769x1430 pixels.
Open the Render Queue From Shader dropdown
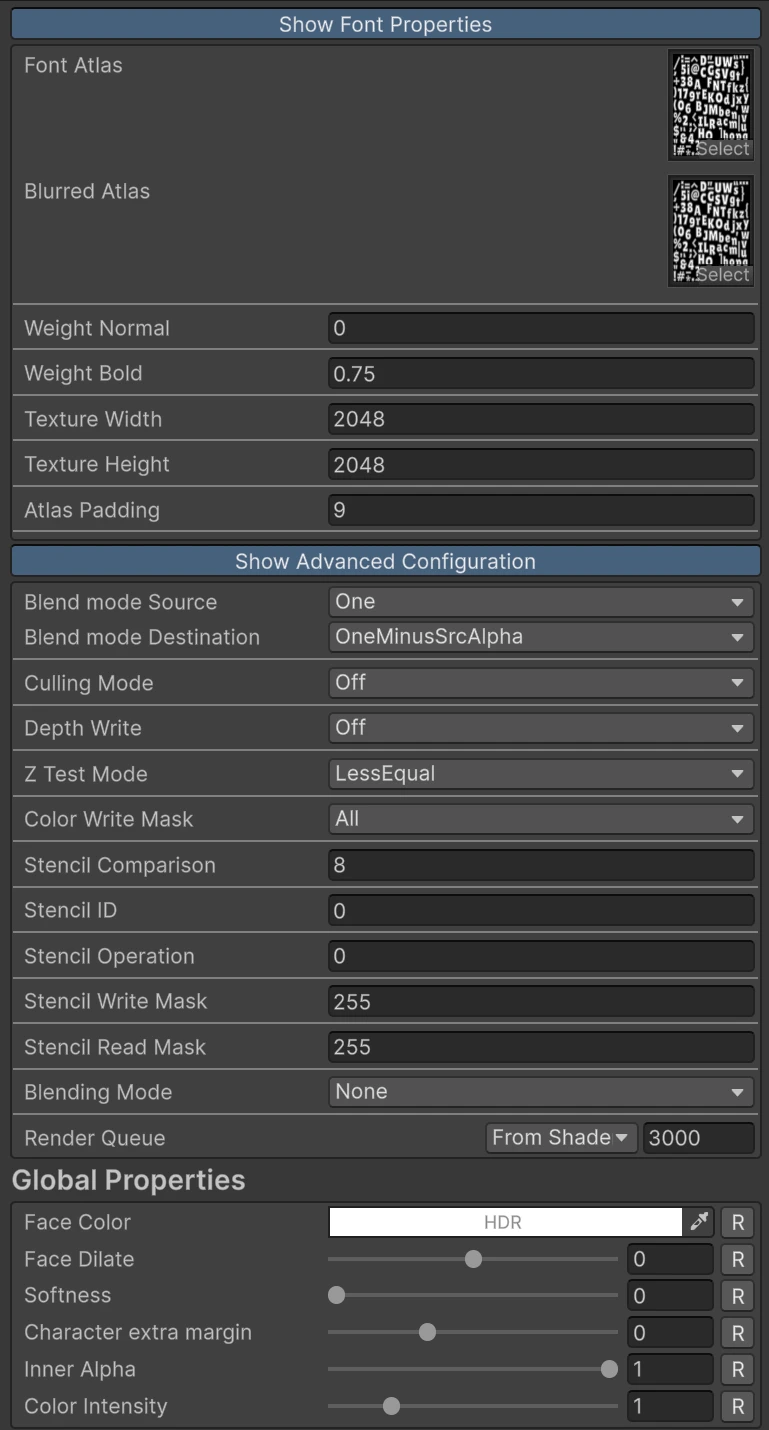(561, 1138)
